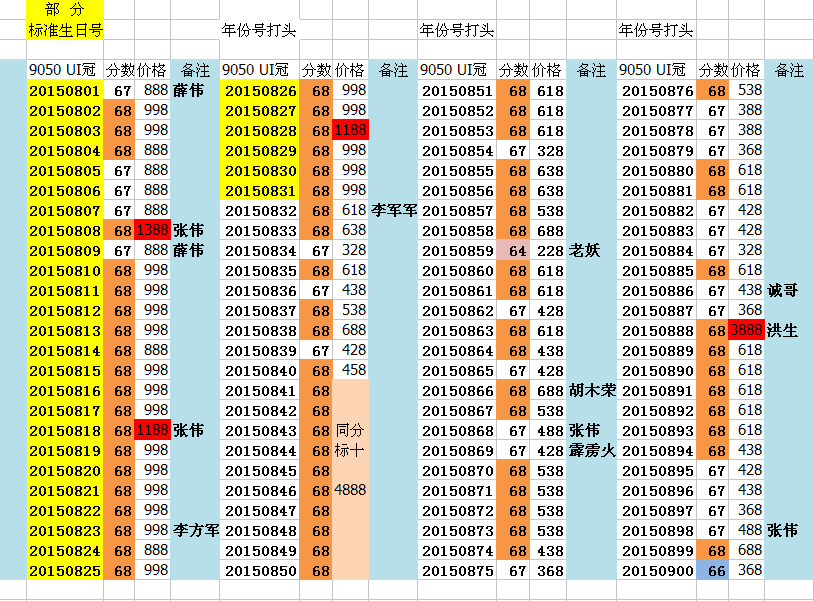Select serial number cell 20150850
Screen dimensions: 814x601
[x=260, y=570]
